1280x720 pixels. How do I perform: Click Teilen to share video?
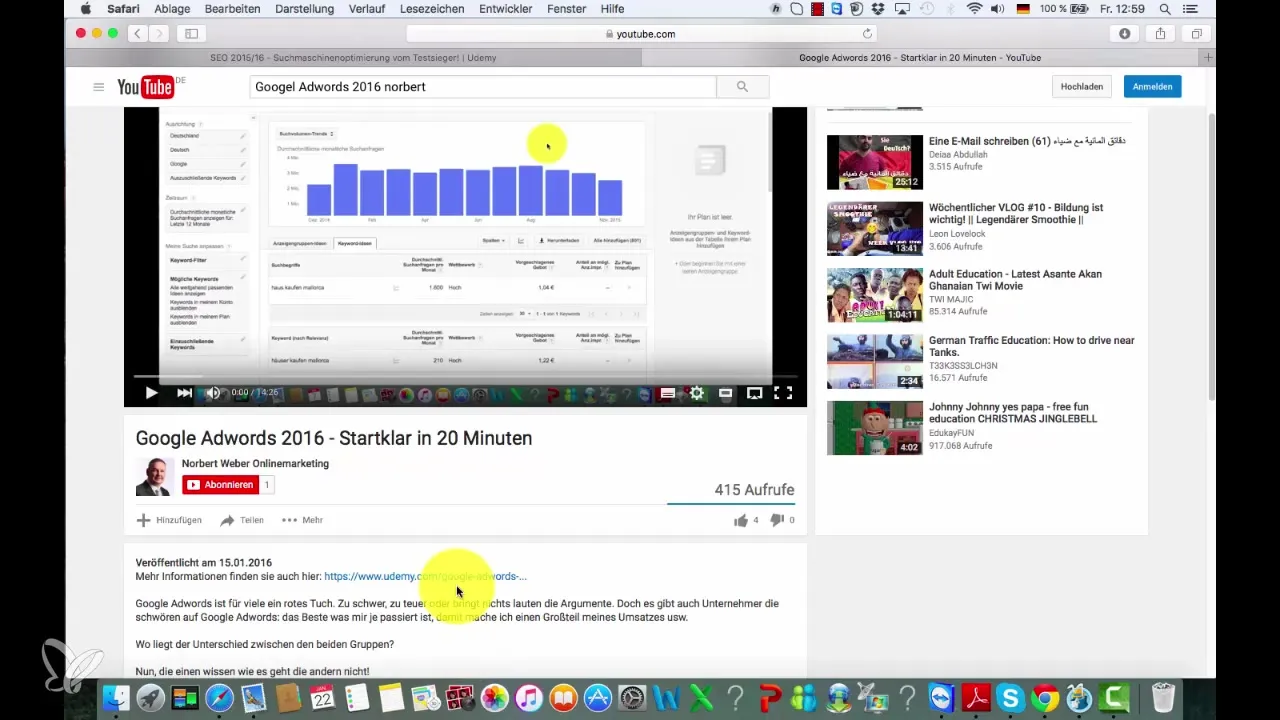(242, 520)
